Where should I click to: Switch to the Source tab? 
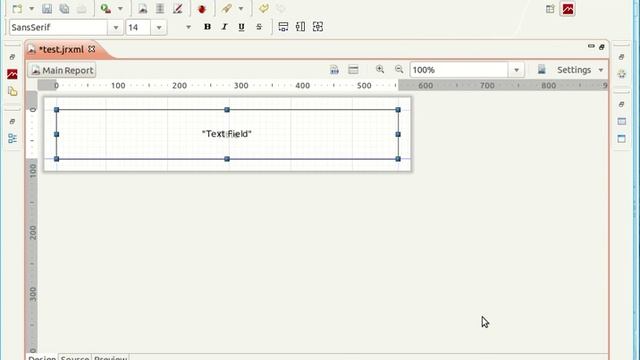coord(75,358)
